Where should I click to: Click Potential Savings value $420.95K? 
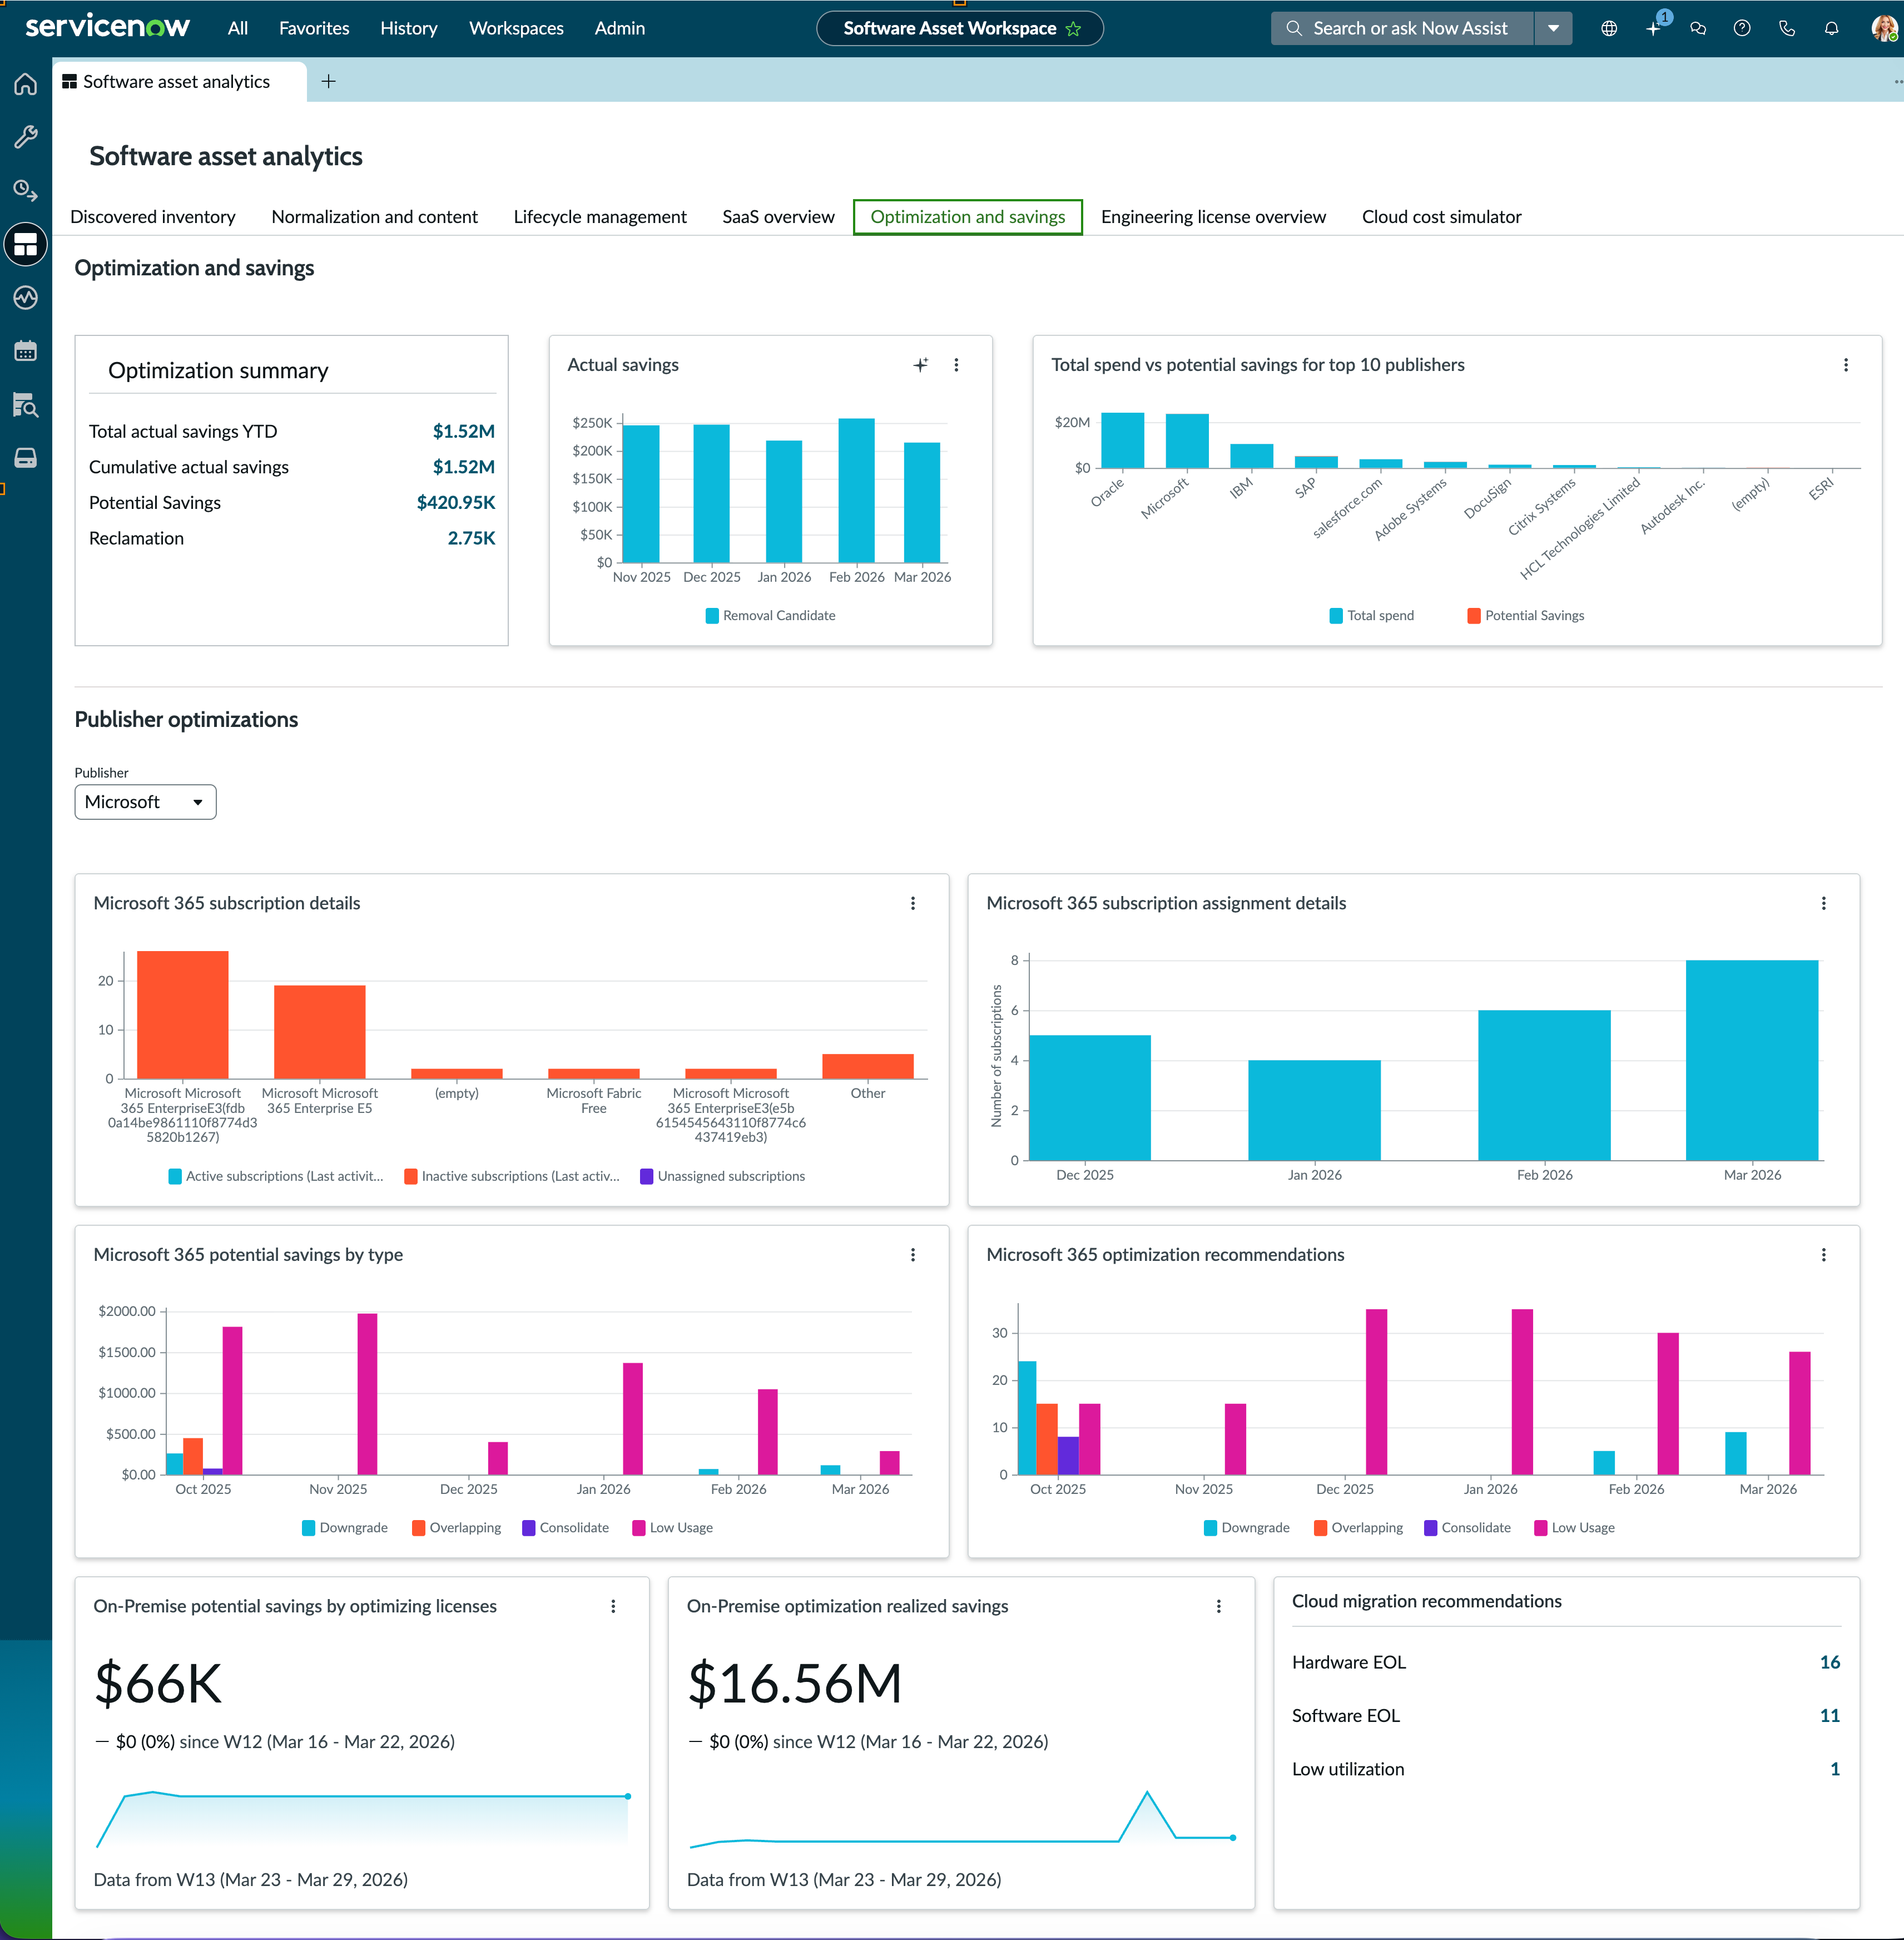(456, 502)
